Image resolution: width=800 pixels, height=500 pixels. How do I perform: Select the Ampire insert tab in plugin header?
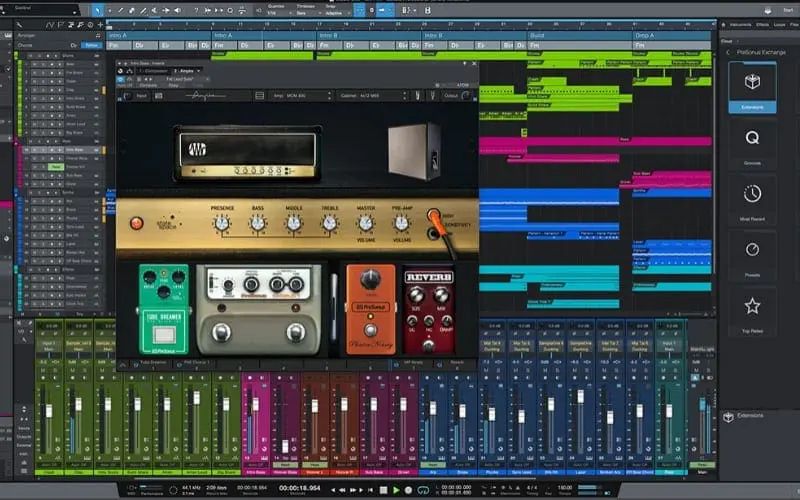pos(186,71)
